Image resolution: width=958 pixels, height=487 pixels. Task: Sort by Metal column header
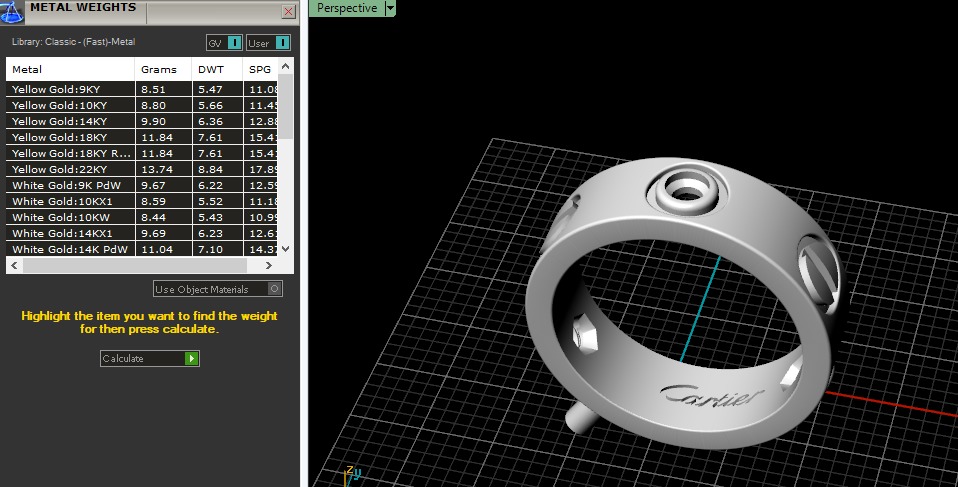pos(70,69)
